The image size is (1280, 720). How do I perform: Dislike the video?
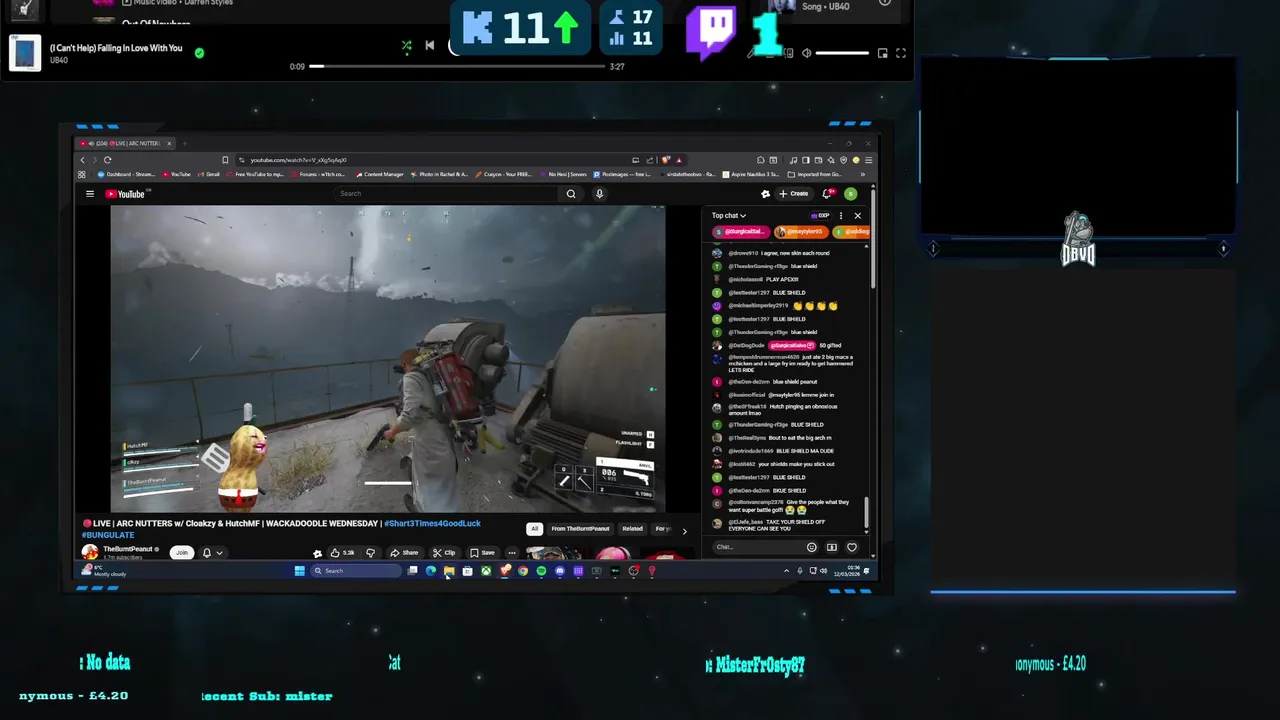(x=370, y=552)
